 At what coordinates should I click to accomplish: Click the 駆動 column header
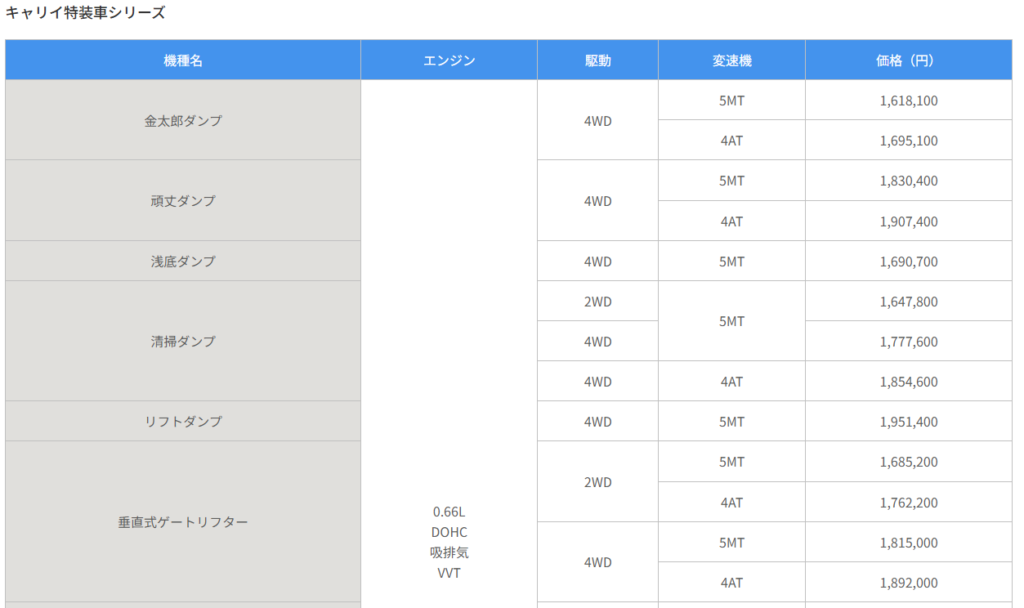pyautogui.click(x=597, y=60)
